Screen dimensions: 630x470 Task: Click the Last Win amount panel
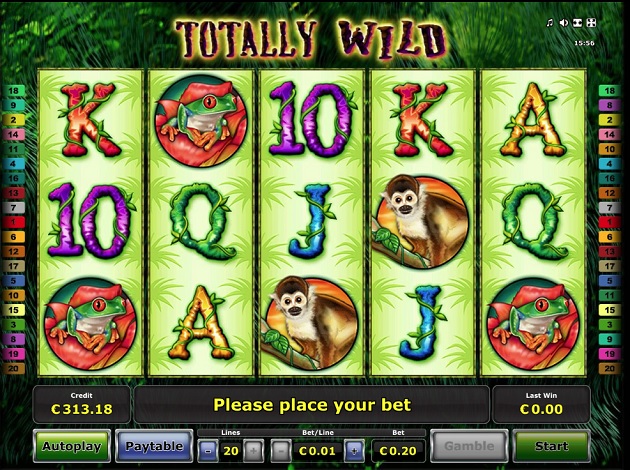point(541,405)
